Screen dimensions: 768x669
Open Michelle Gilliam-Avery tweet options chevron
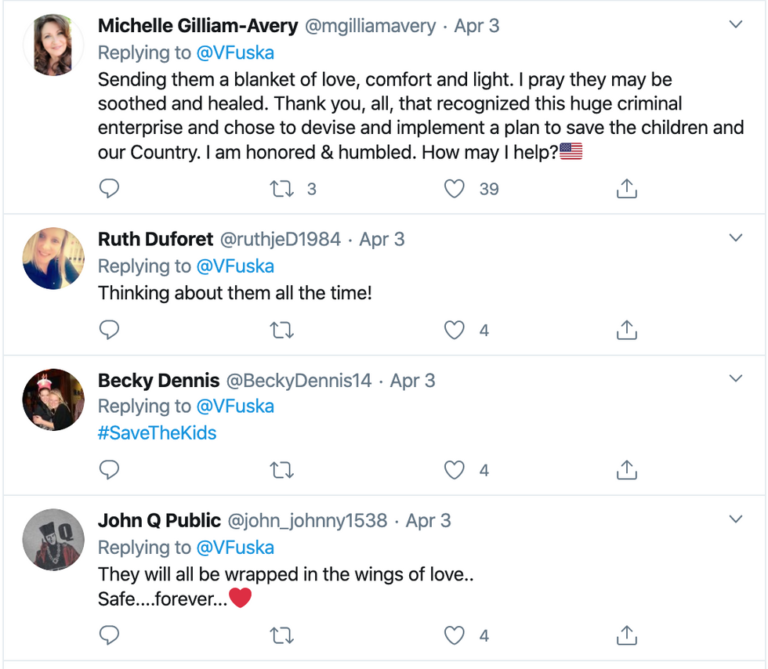coord(736,24)
